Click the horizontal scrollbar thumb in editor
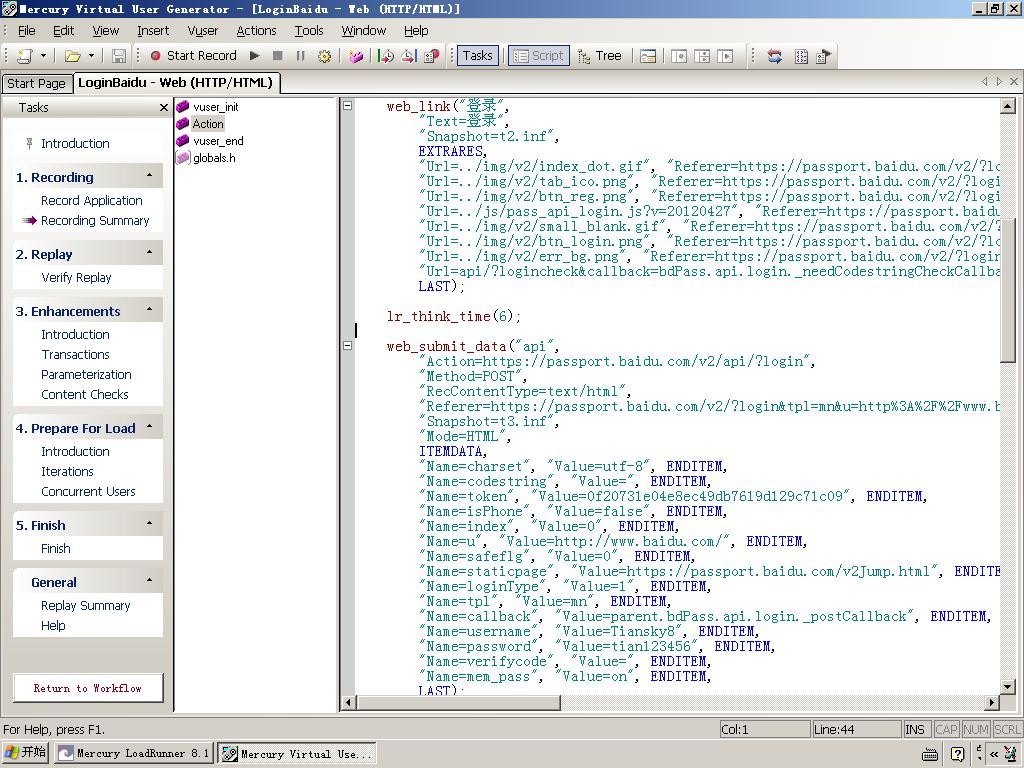This screenshot has height=768, width=1024. pyautogui.click(x=458, y=703)
